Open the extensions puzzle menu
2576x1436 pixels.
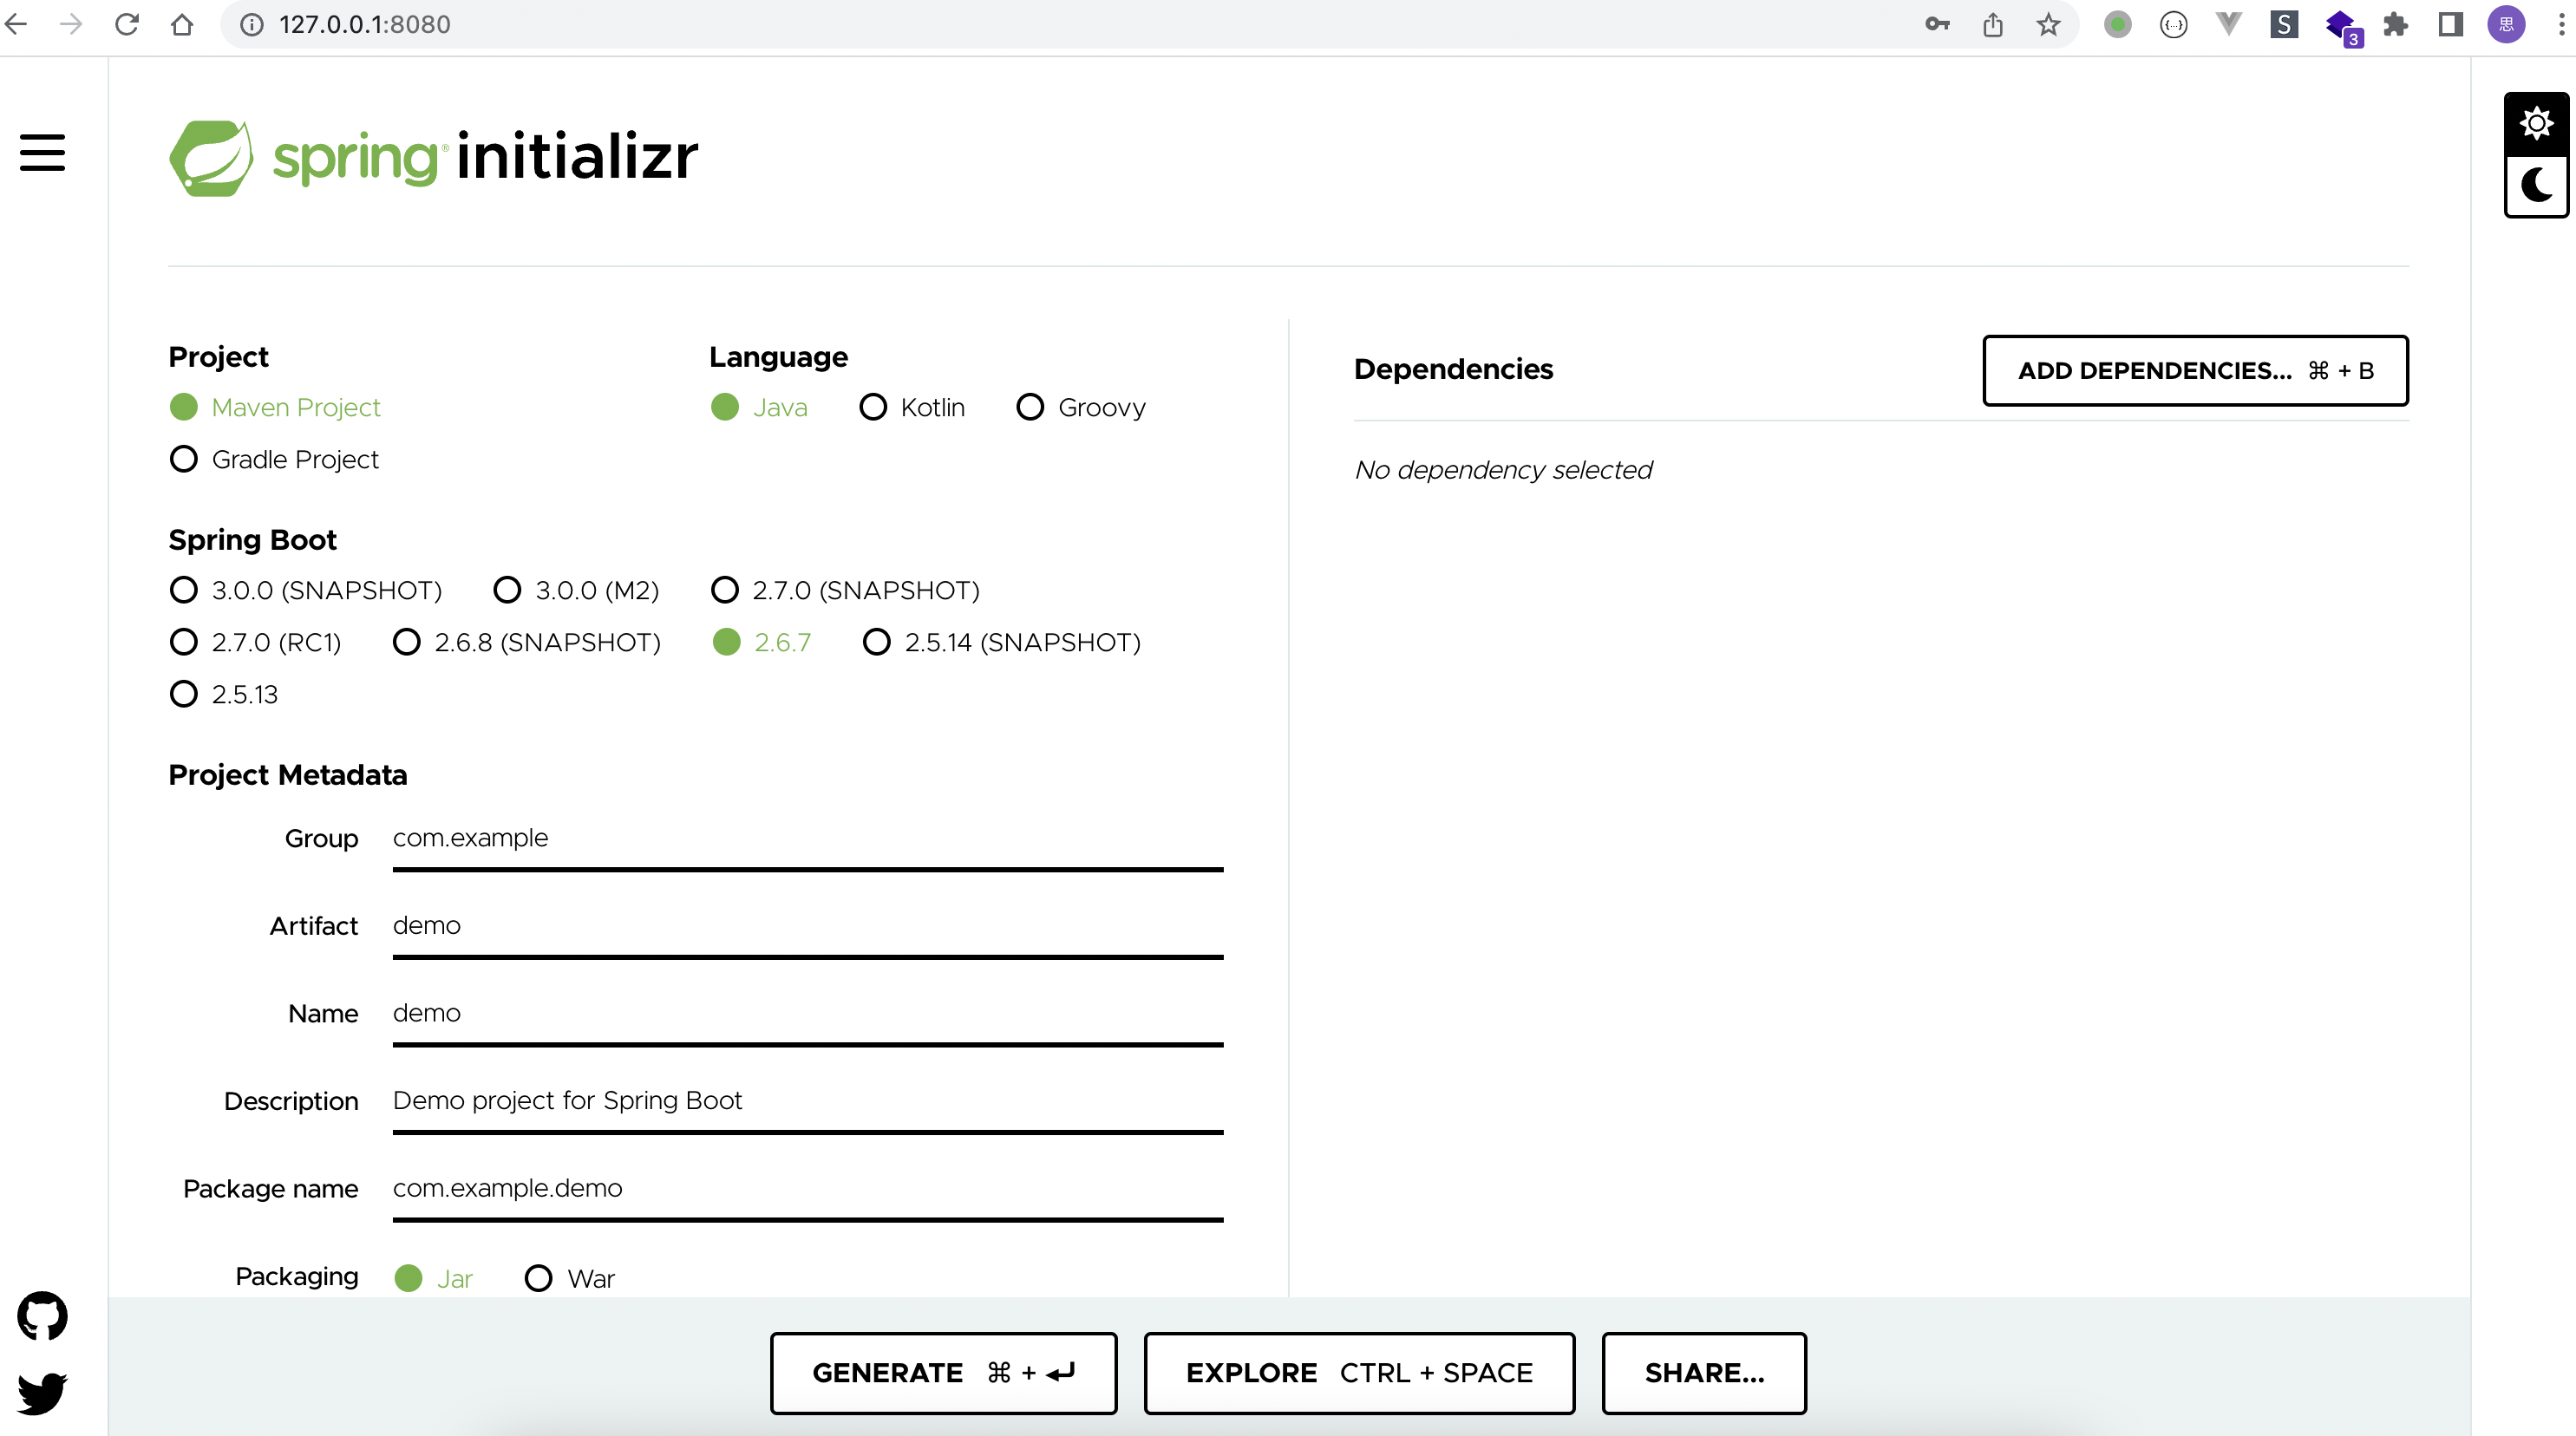point(2396,24)
